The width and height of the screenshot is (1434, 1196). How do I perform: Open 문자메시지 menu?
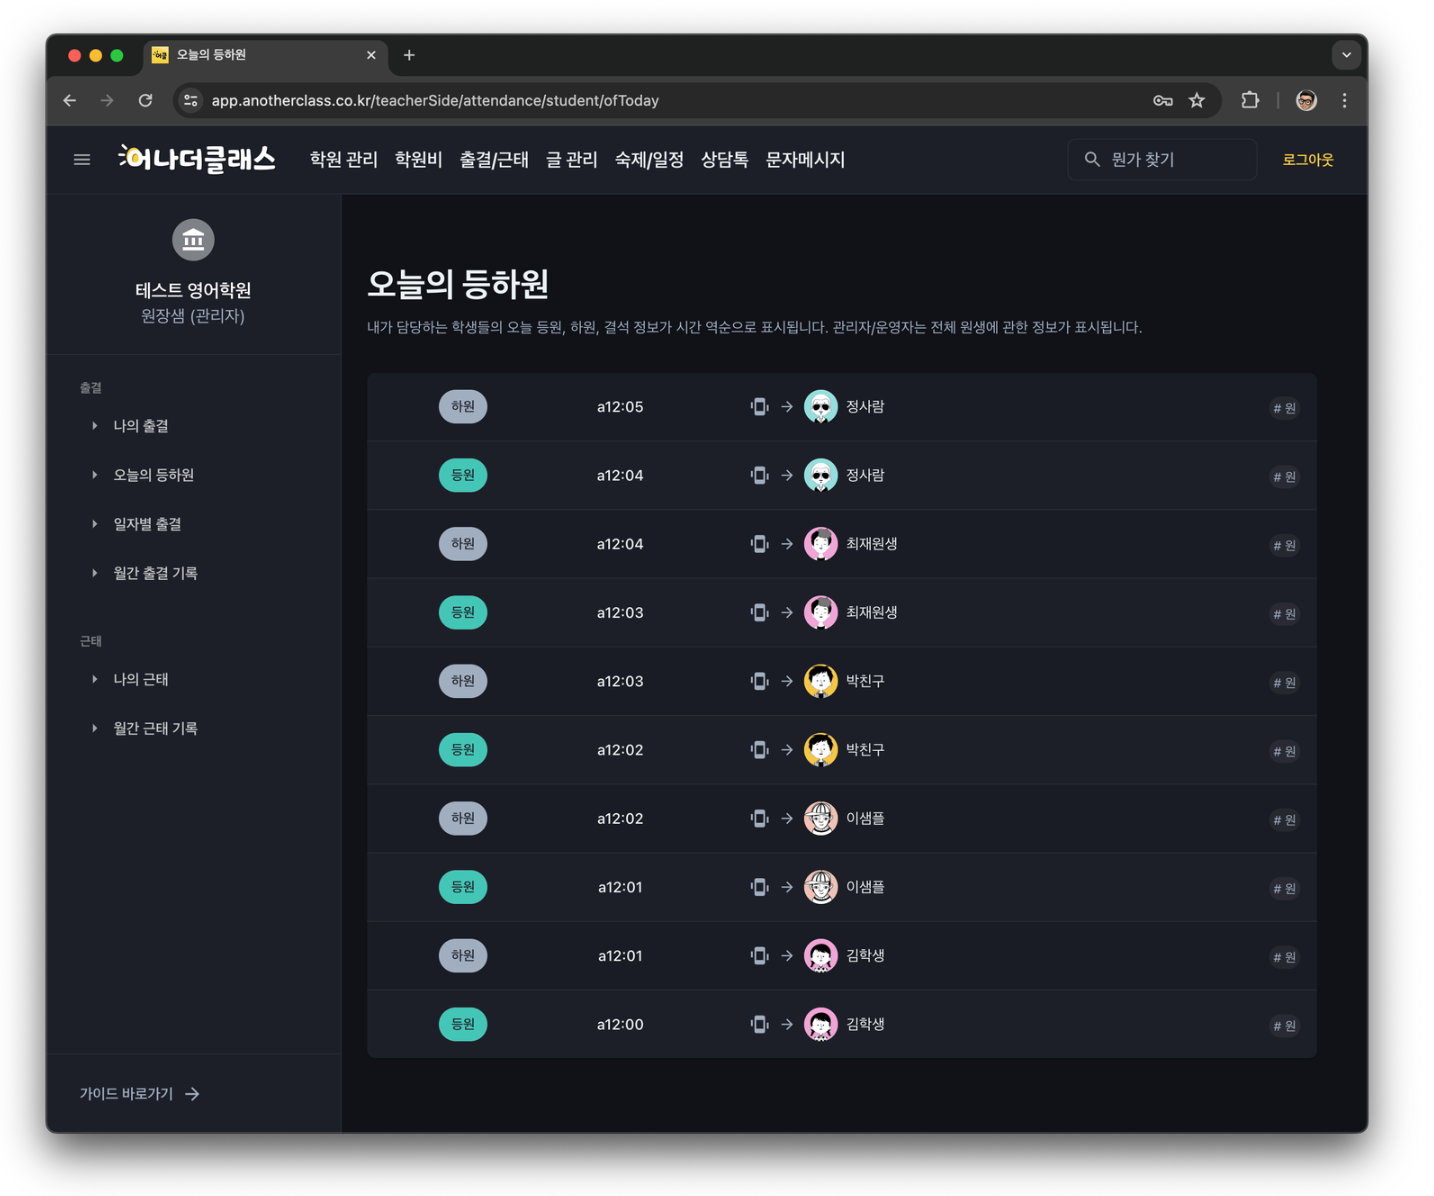click(x=805, y=159)
